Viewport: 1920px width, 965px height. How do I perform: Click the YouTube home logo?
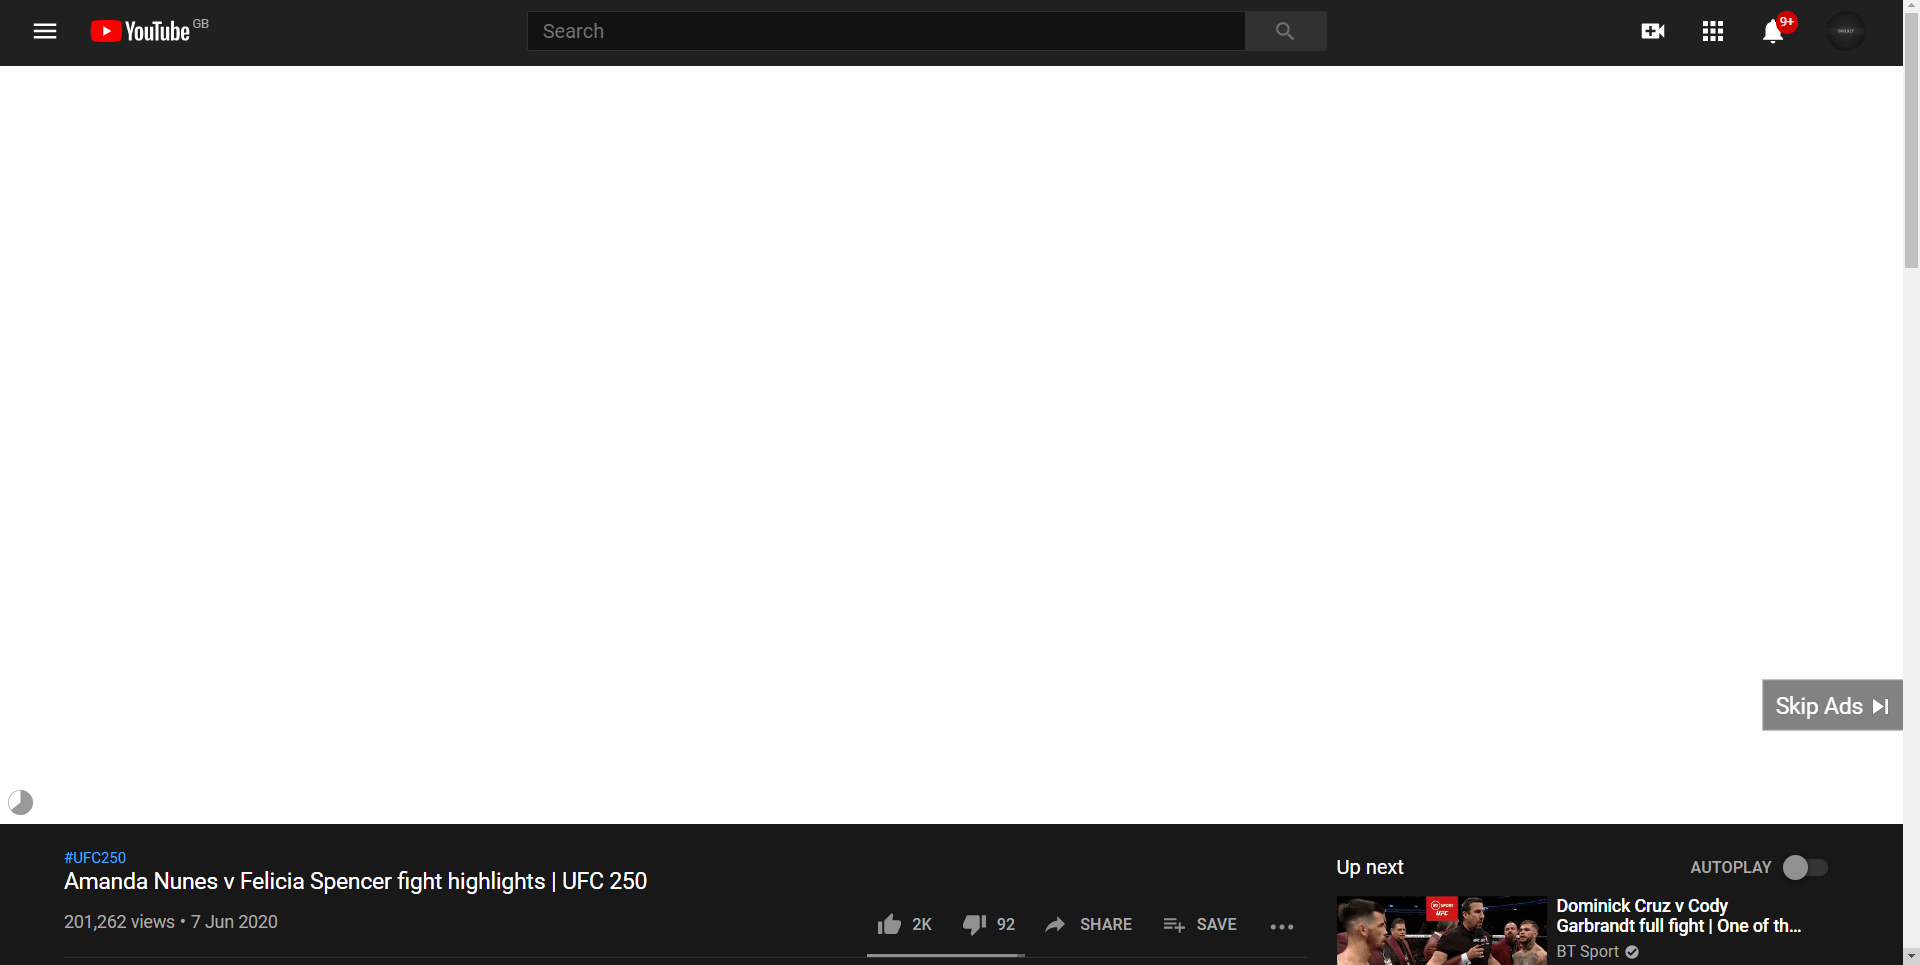pos(140,30)
